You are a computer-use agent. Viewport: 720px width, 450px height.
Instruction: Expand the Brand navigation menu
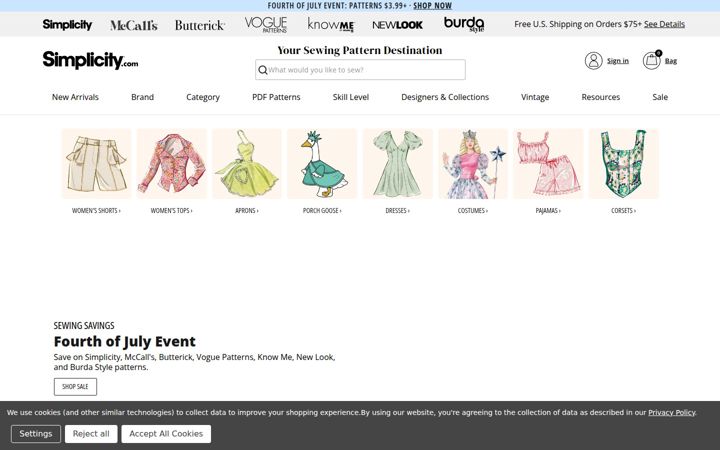(x=142, y=97)
